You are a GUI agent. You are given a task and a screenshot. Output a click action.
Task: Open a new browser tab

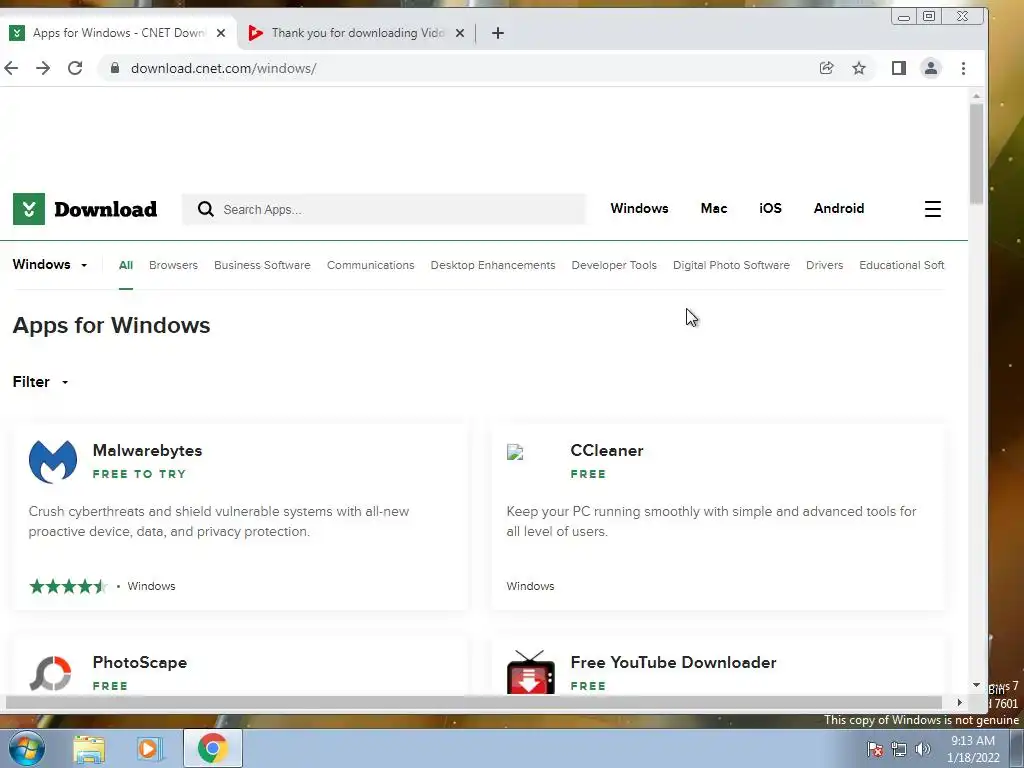pos(498,33)
